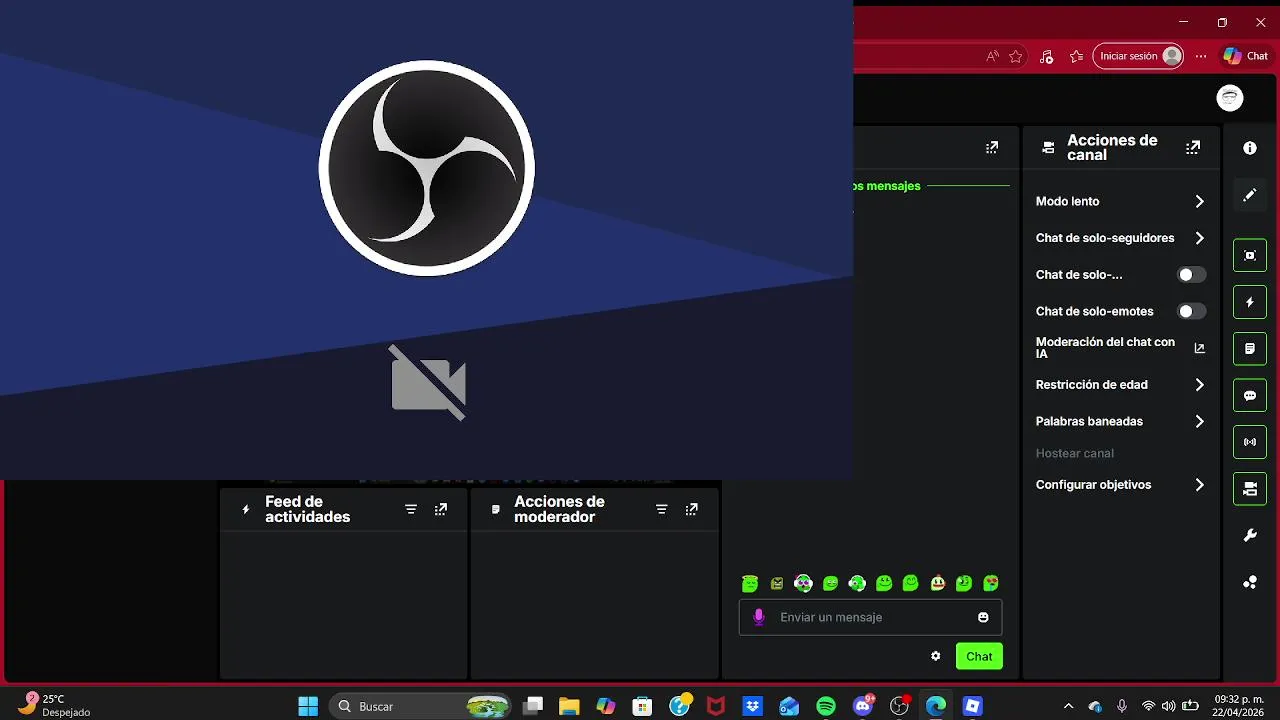Open Copilot Chat button in Edge
The image size is (1280, 720).
coord(1246,56)
